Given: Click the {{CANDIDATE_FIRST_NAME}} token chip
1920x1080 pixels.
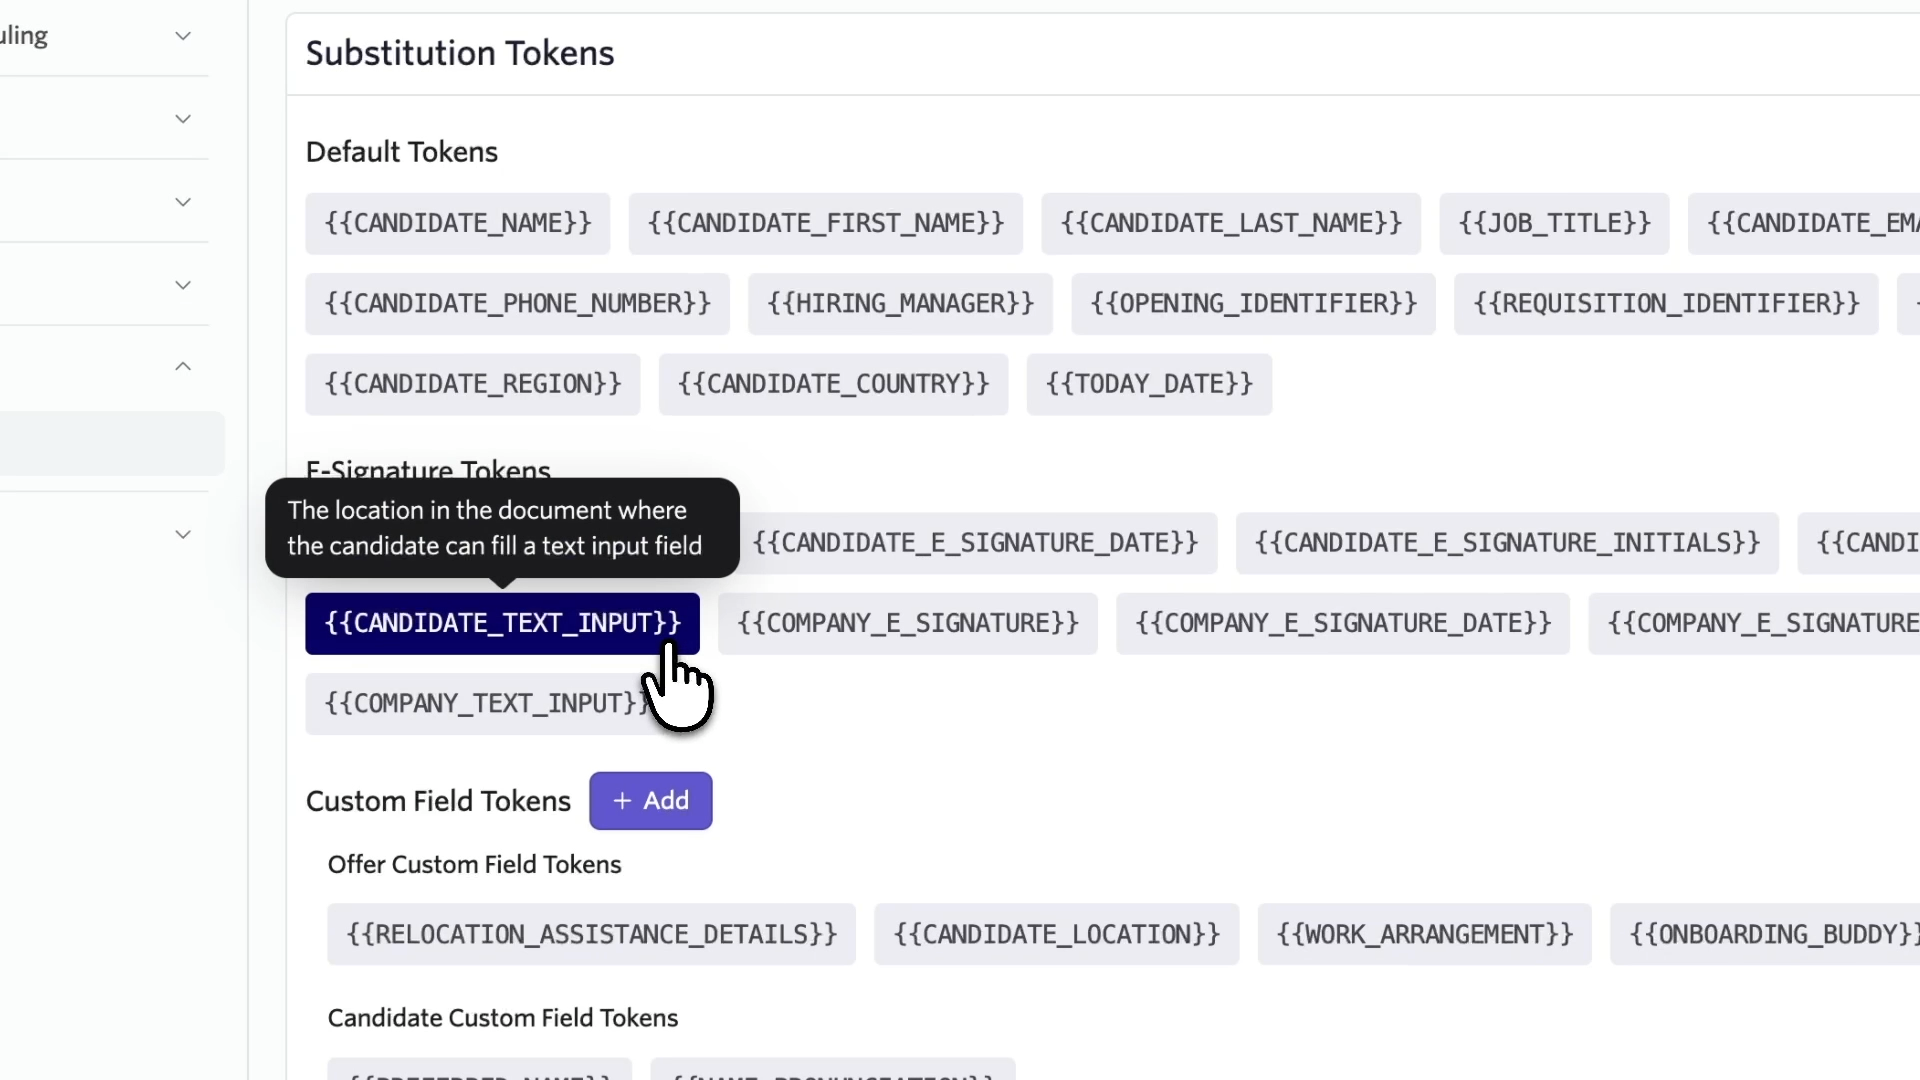Looking at the screenshot, I should pyautogui.click(x=825, y=223).
